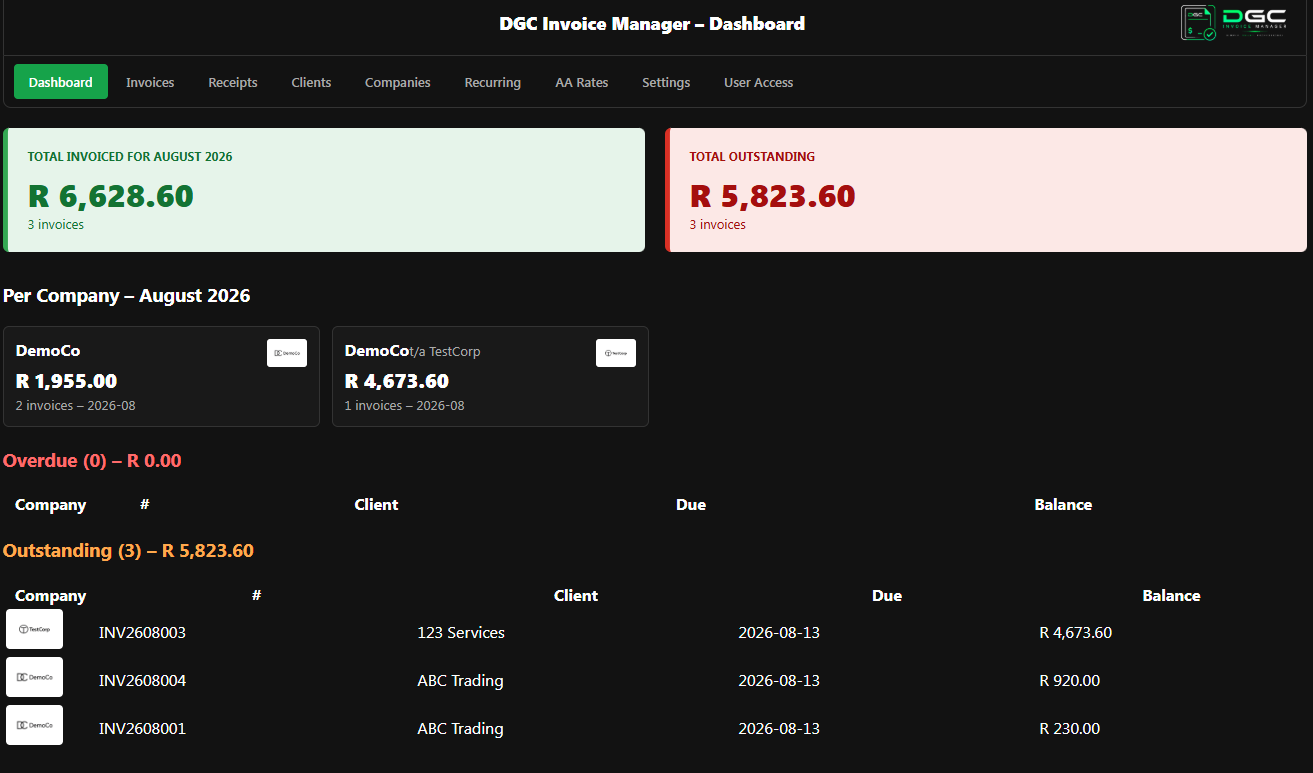Viewport: 1313px width, 773px height.
Task: Click the DGC Invoice Manager logo
Action: (1234, 22)
